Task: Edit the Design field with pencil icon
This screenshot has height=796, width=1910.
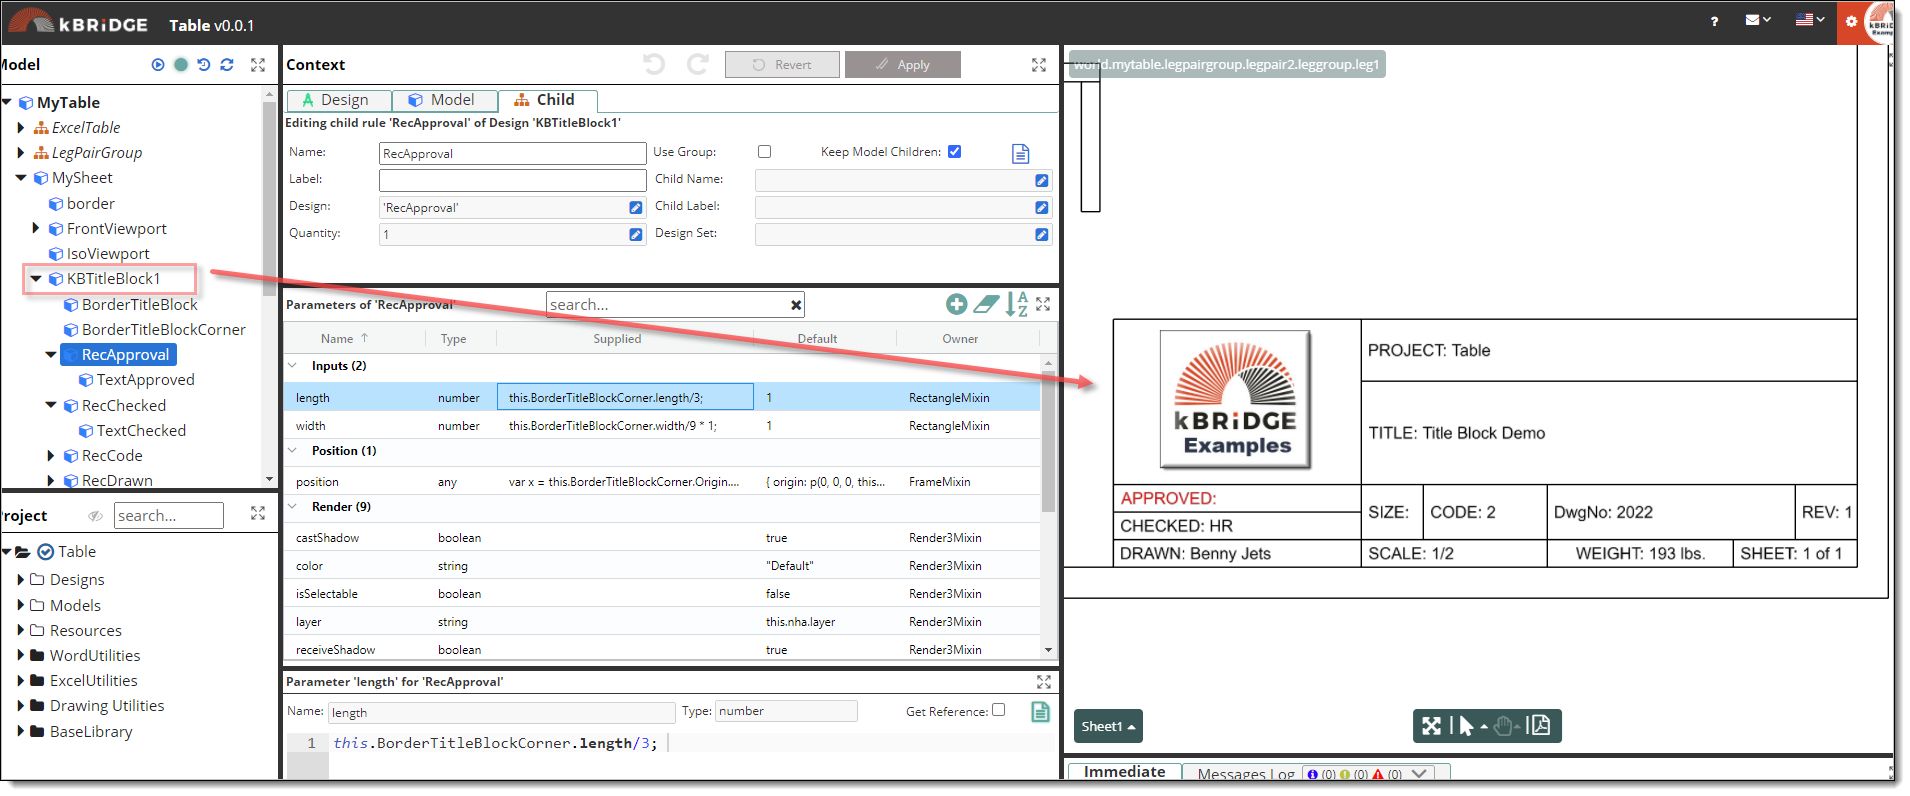Action: point(636,208)
